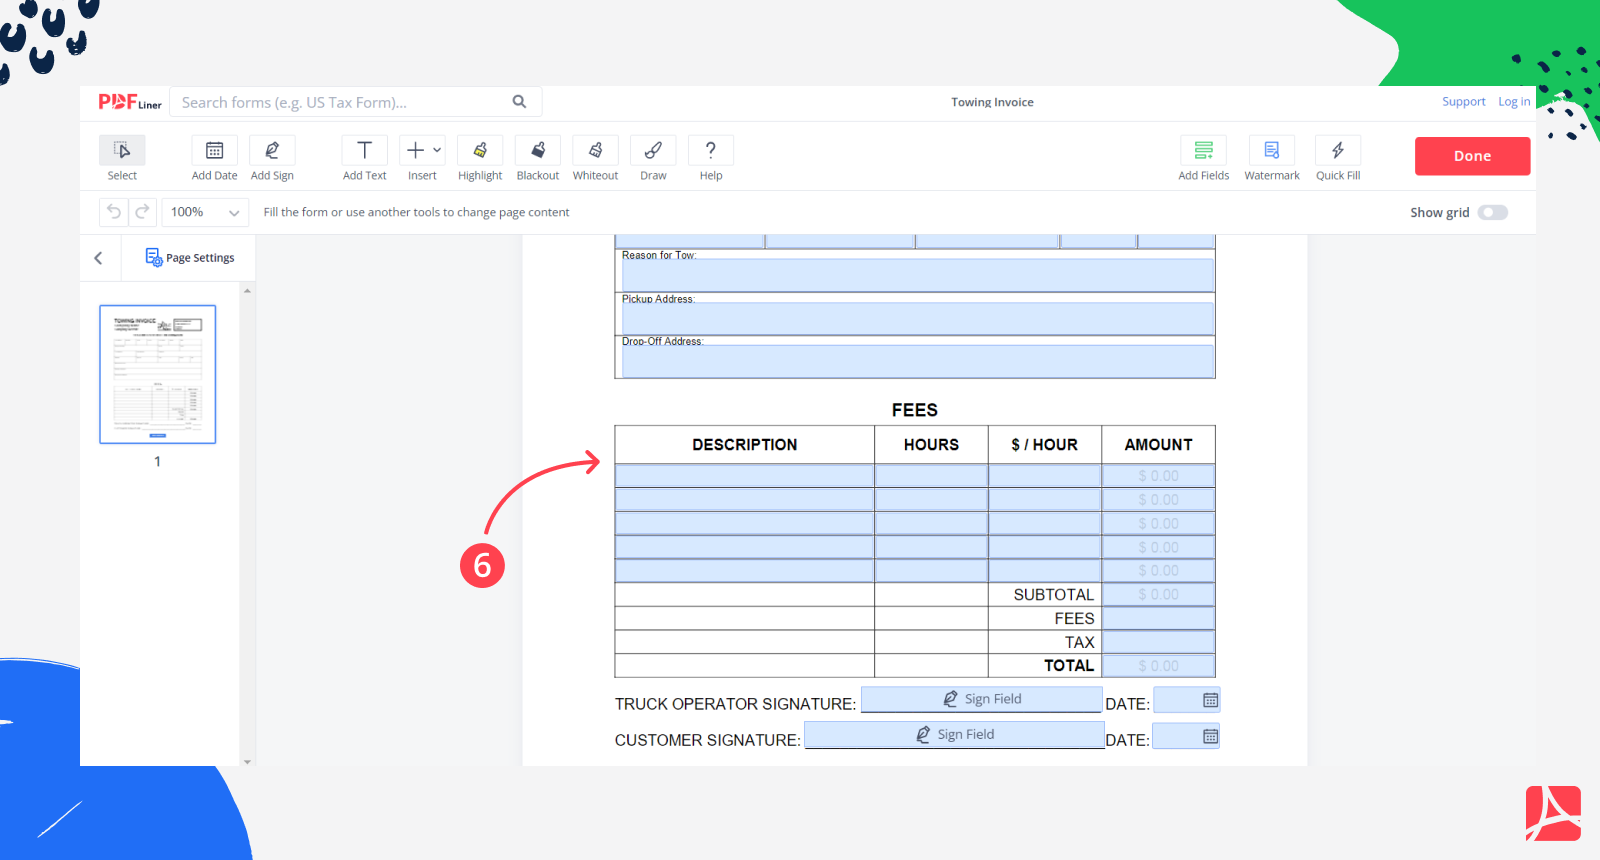Select the Blackout tool
The height and width of the screenshot is (860, 1600).
(x=538, y=158)
